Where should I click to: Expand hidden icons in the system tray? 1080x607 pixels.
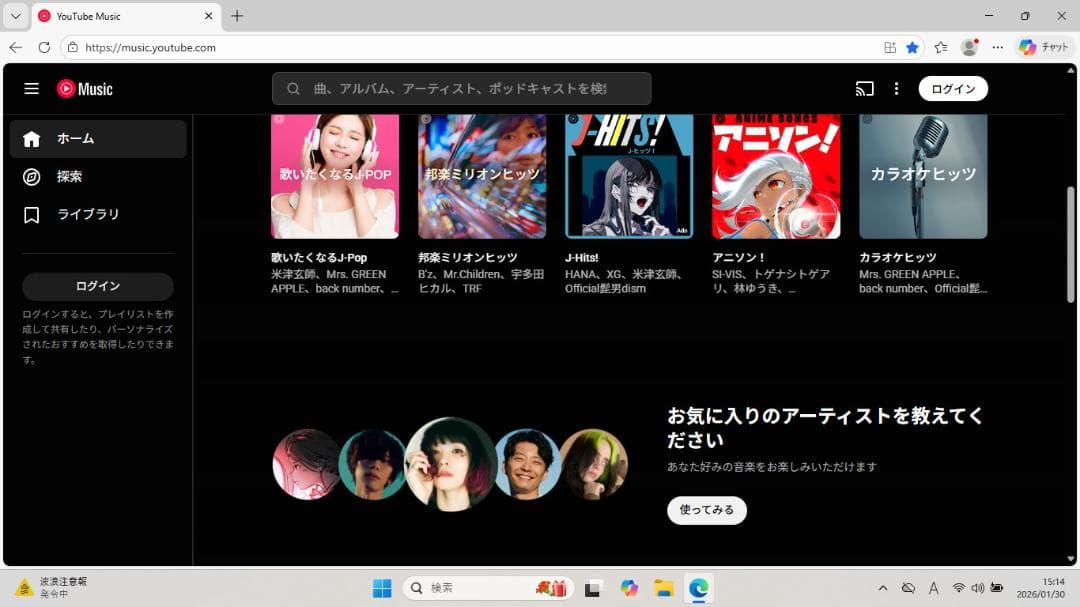point(884,588)
